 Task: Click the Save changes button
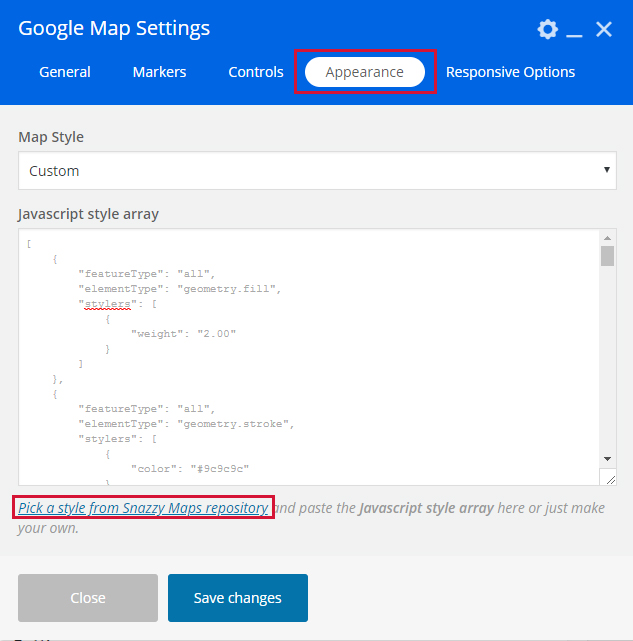click(x=238, y=598)
